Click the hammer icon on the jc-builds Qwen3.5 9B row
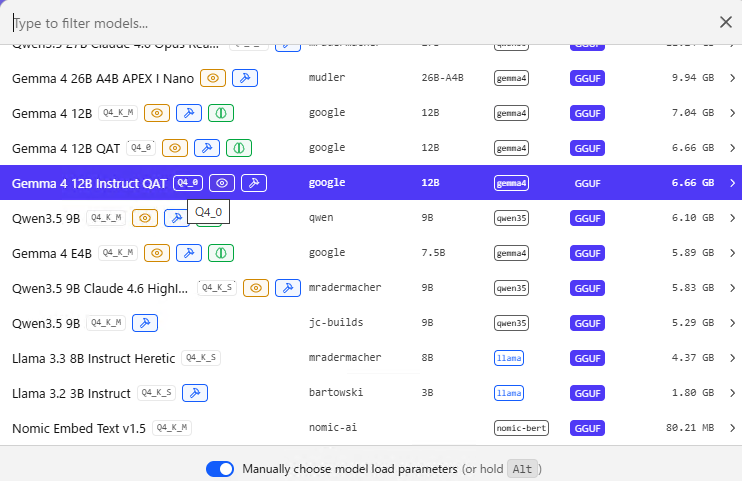This screenshot has height=481, width=742. pos(145,323)
